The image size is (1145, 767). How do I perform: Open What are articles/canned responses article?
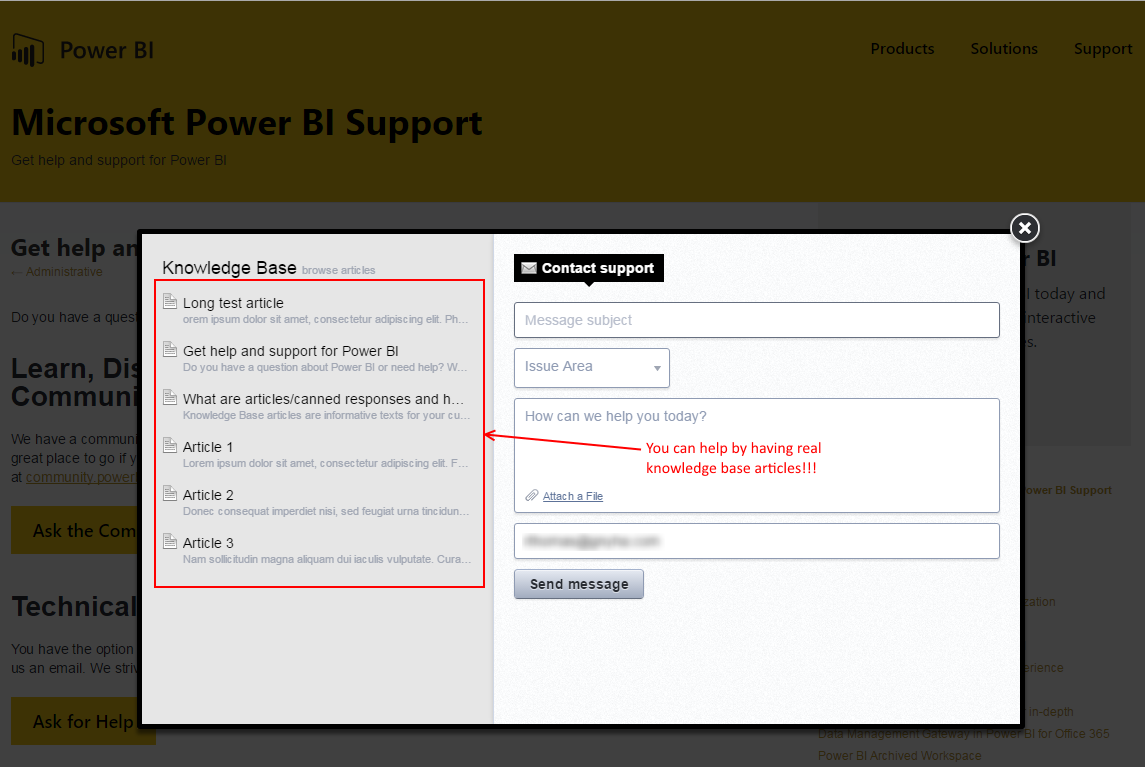(323, 399)
